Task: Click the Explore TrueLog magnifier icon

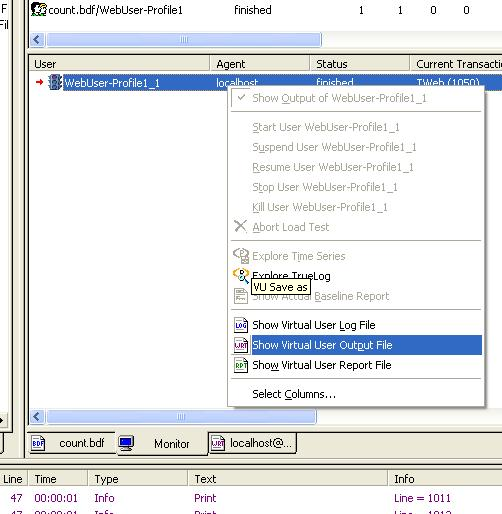Action: [241, 276]
